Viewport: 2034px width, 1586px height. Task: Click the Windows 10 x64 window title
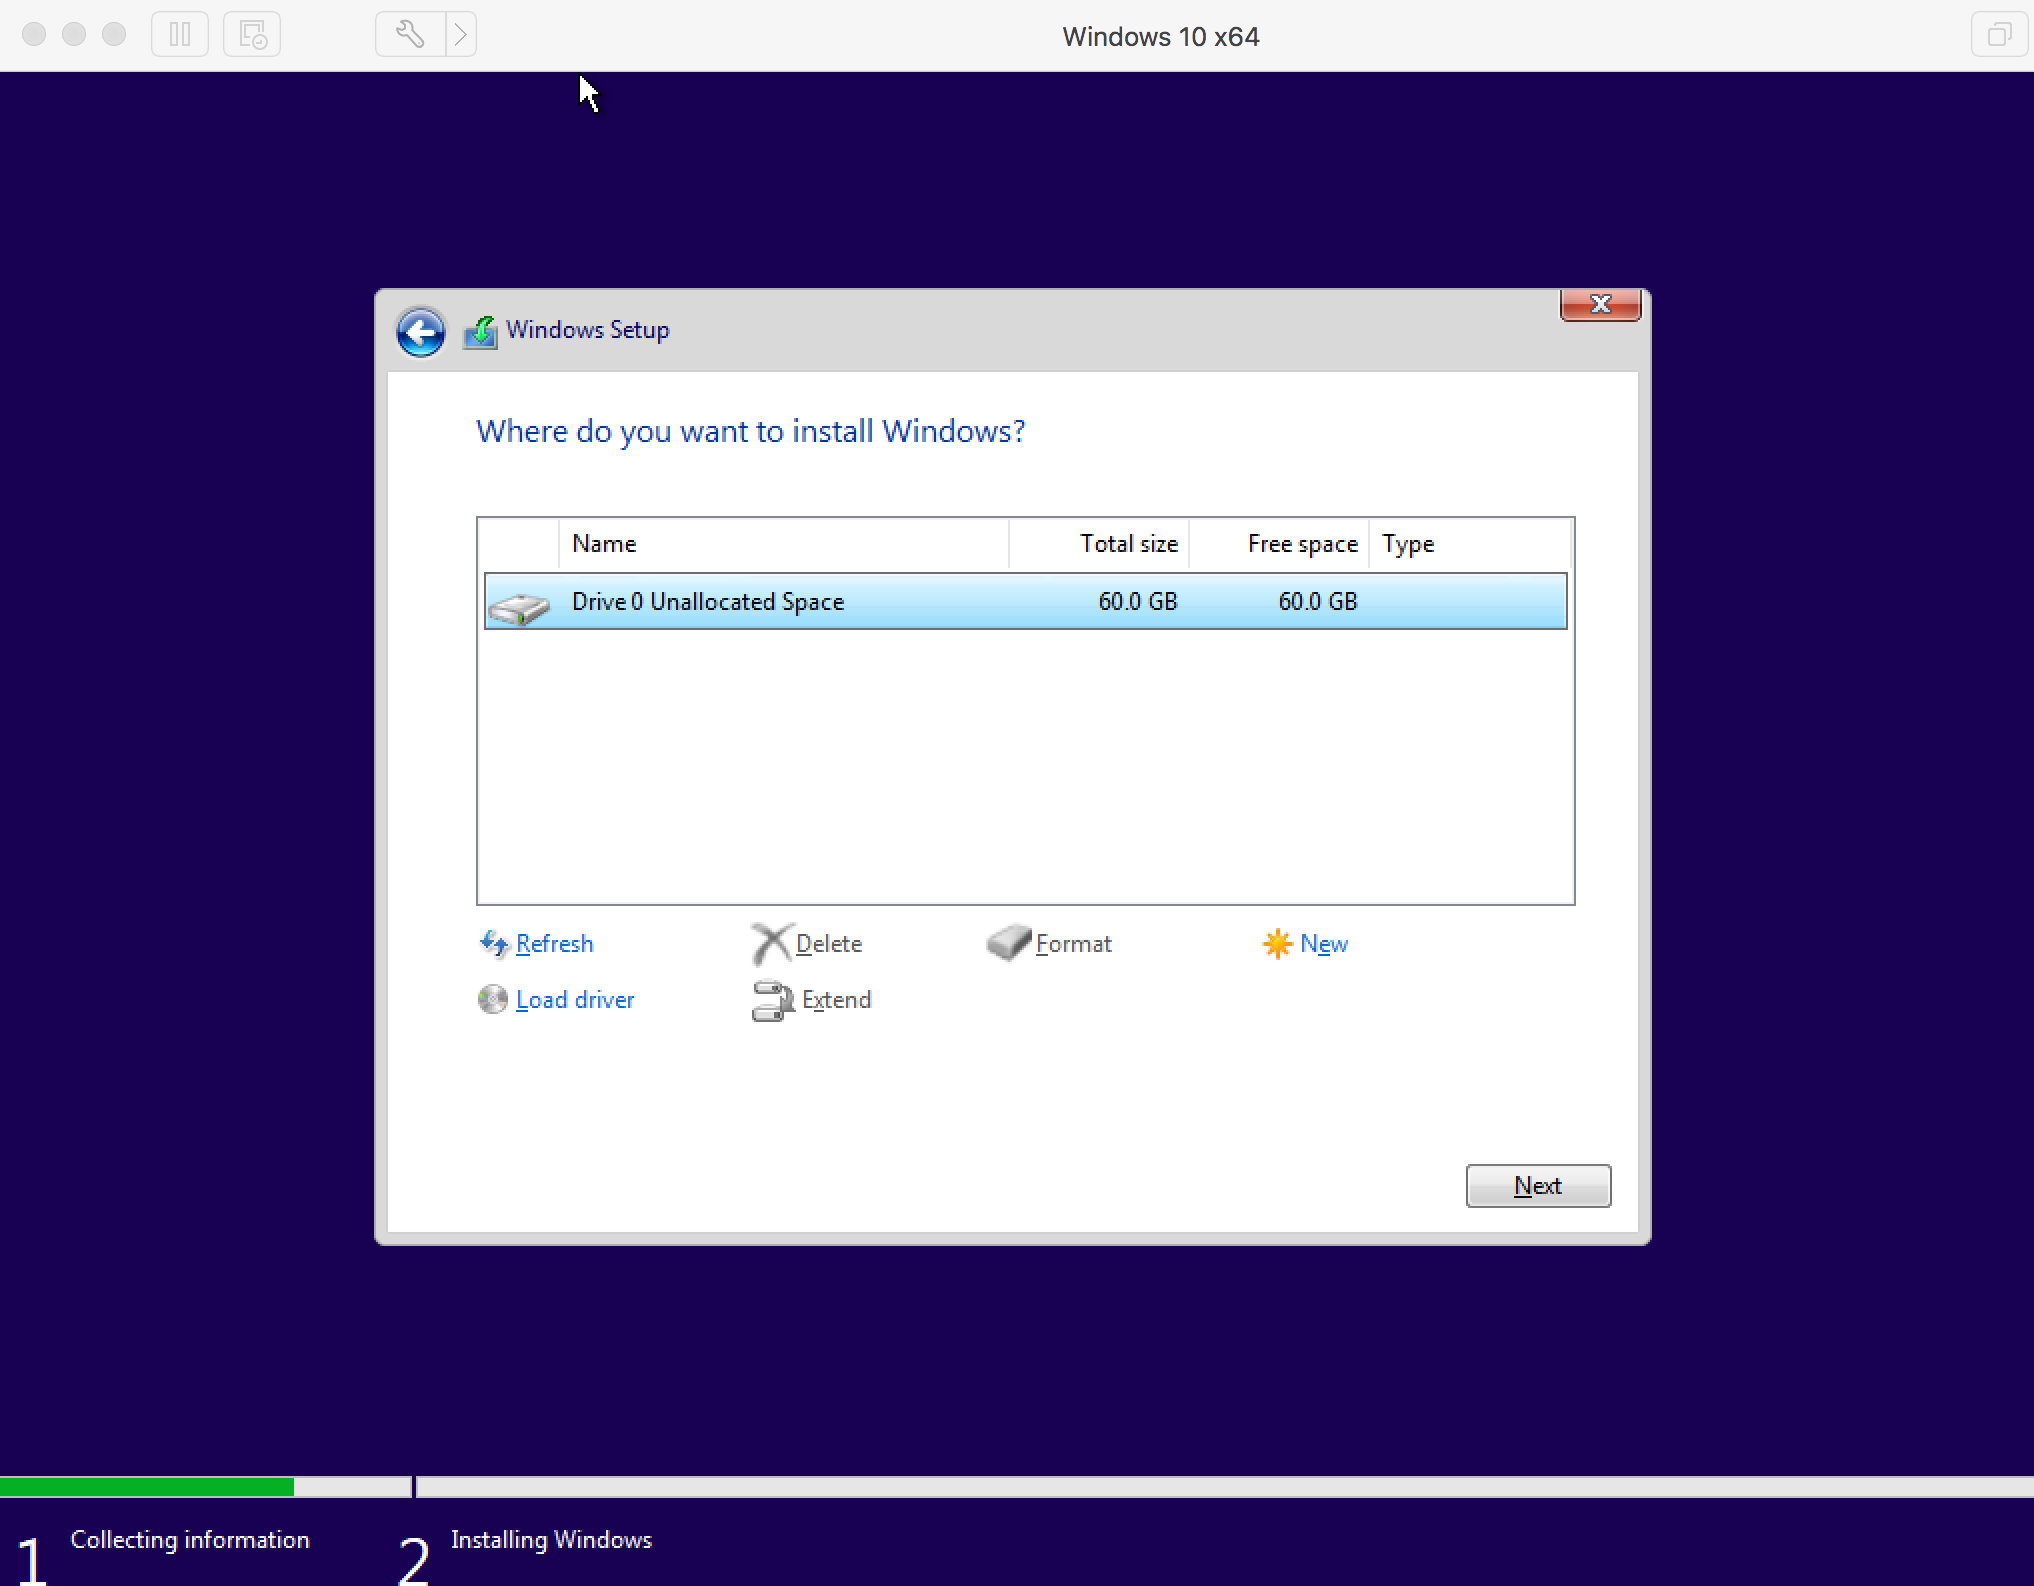tap(1161, 37)
